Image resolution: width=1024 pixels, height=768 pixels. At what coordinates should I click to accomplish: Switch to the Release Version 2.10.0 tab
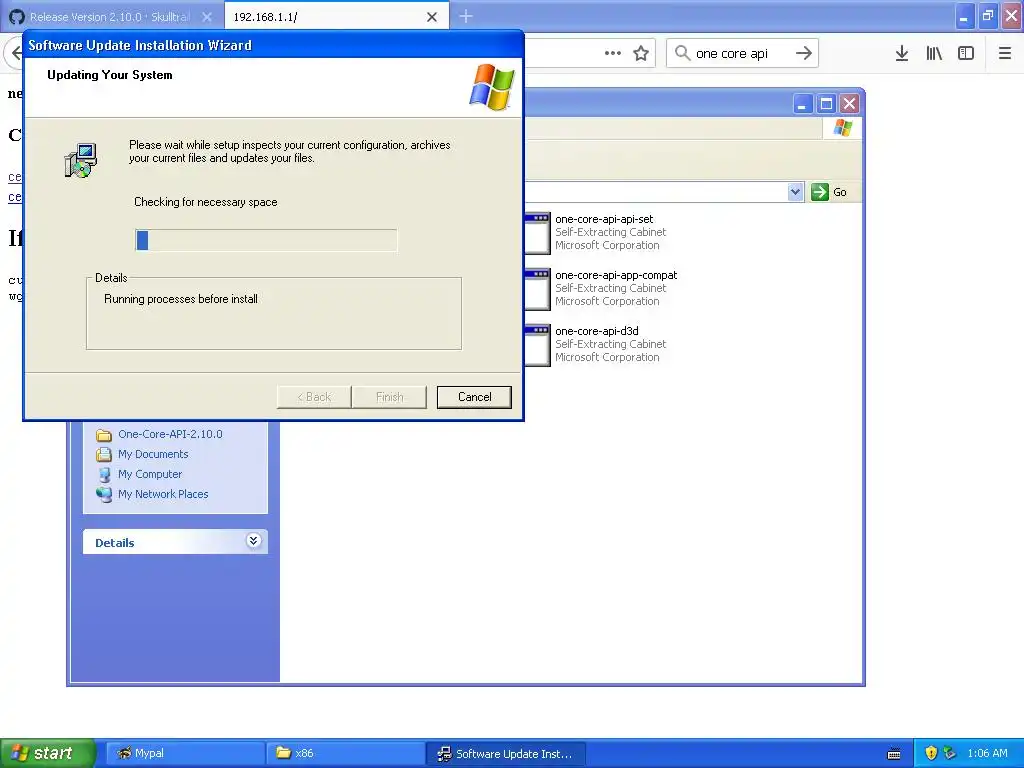click(110, 17)
